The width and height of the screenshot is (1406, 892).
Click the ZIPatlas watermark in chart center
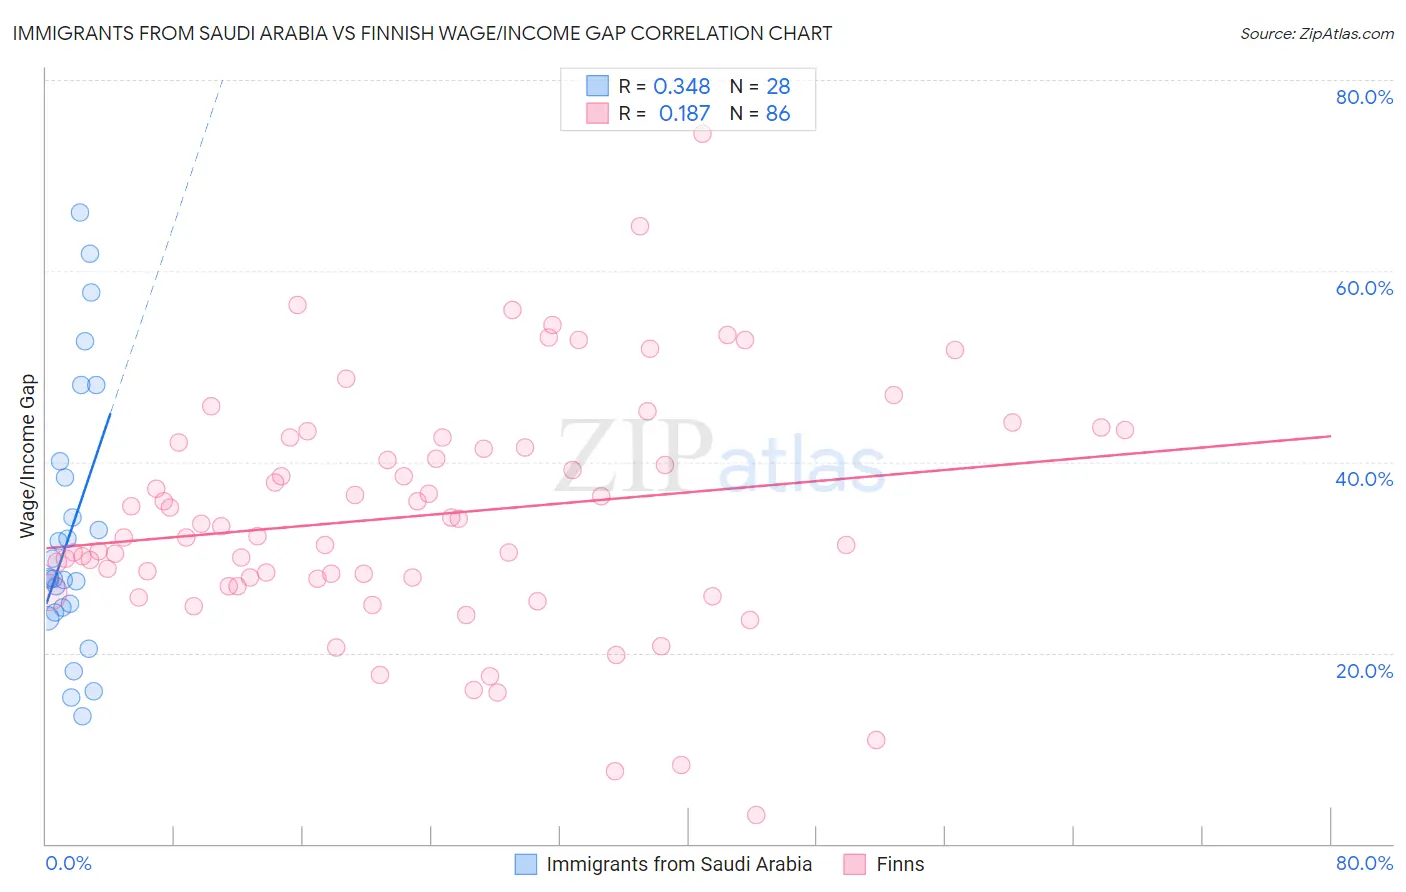(721, 459)
